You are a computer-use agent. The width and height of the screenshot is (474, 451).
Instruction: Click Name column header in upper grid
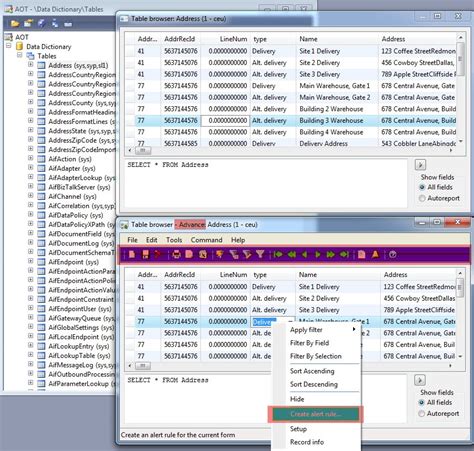[337, 39]
